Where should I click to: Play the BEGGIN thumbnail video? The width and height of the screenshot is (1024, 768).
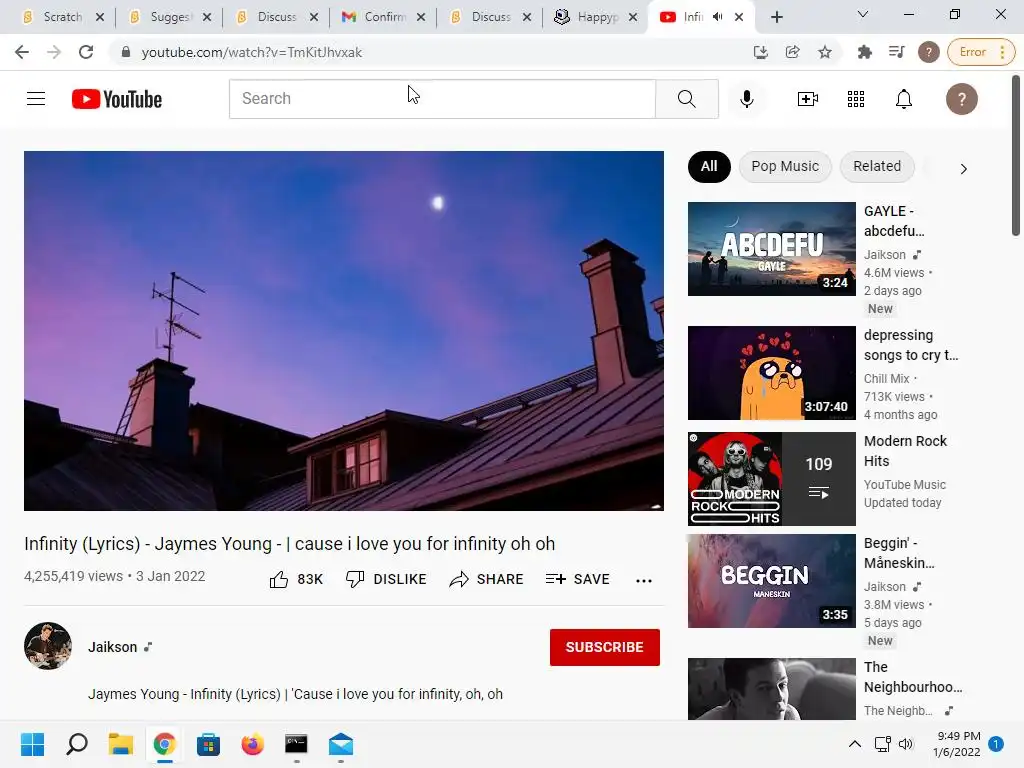point(771,581)
